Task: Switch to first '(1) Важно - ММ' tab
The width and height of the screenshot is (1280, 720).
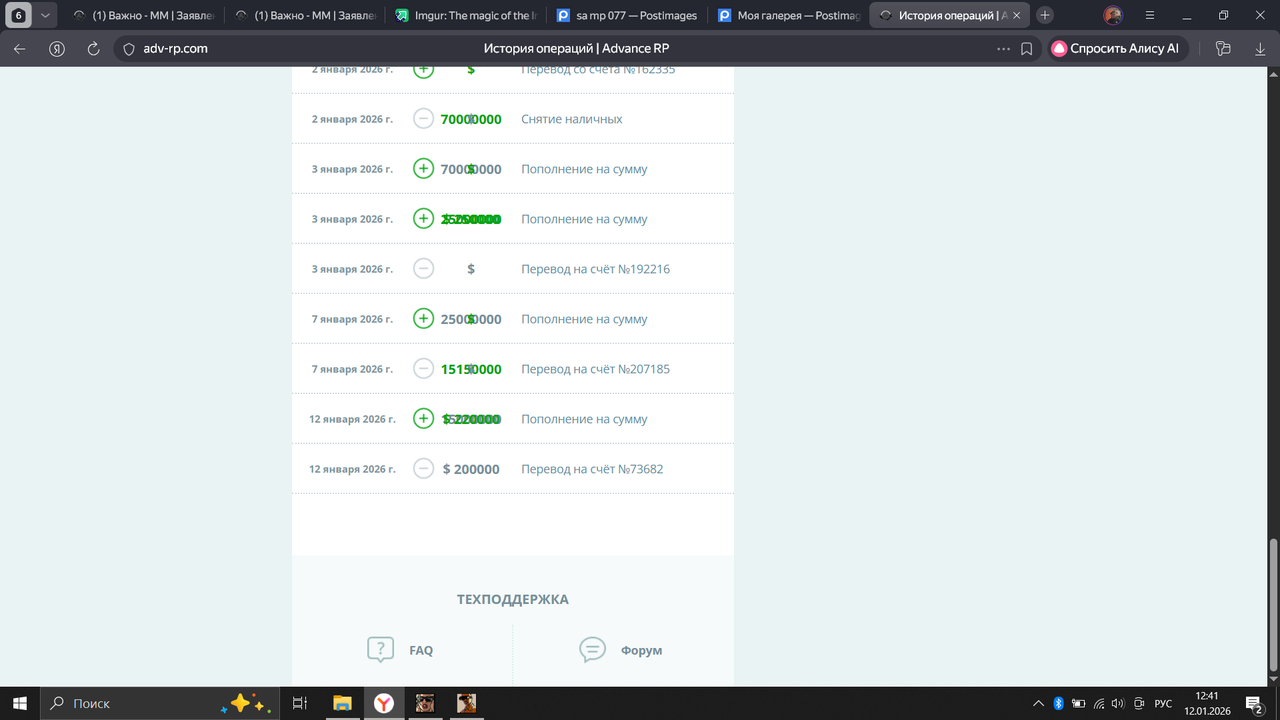Action: (142, 15)
